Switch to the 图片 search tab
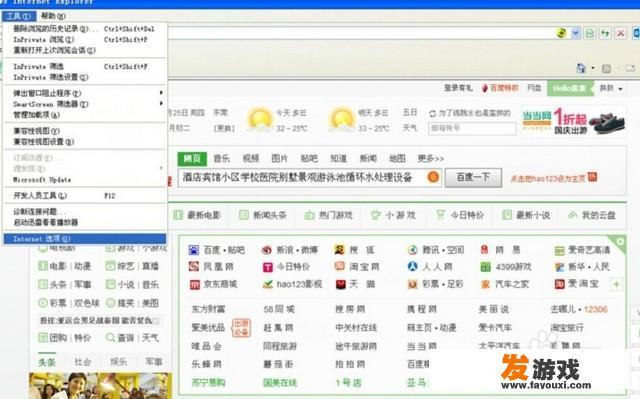Image resolution: width=640 pixels, height=399 pixels. [280, 158]
